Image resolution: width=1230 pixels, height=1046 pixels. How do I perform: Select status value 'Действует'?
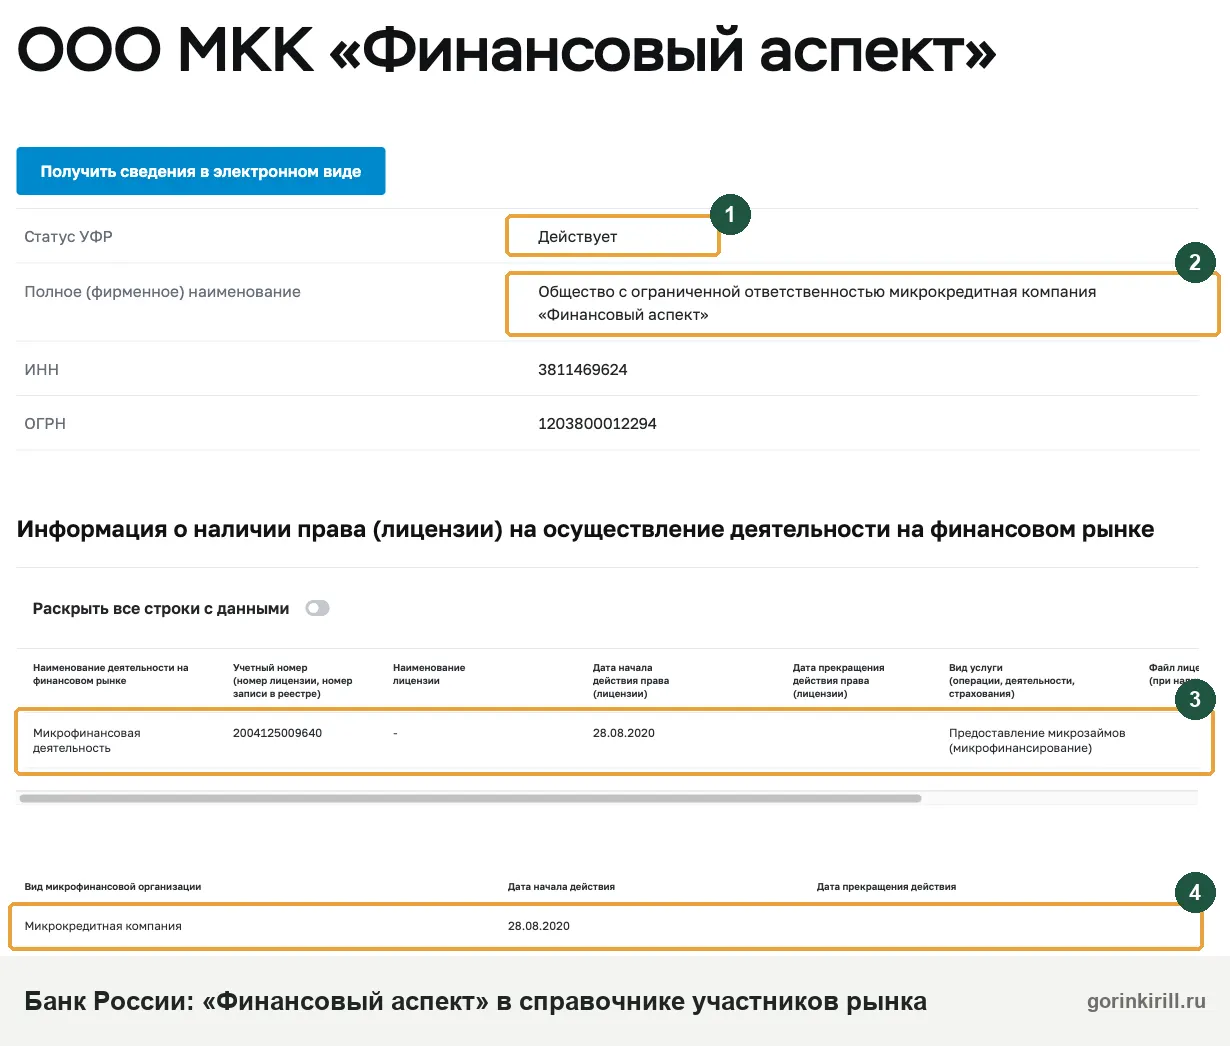(577, 237)
